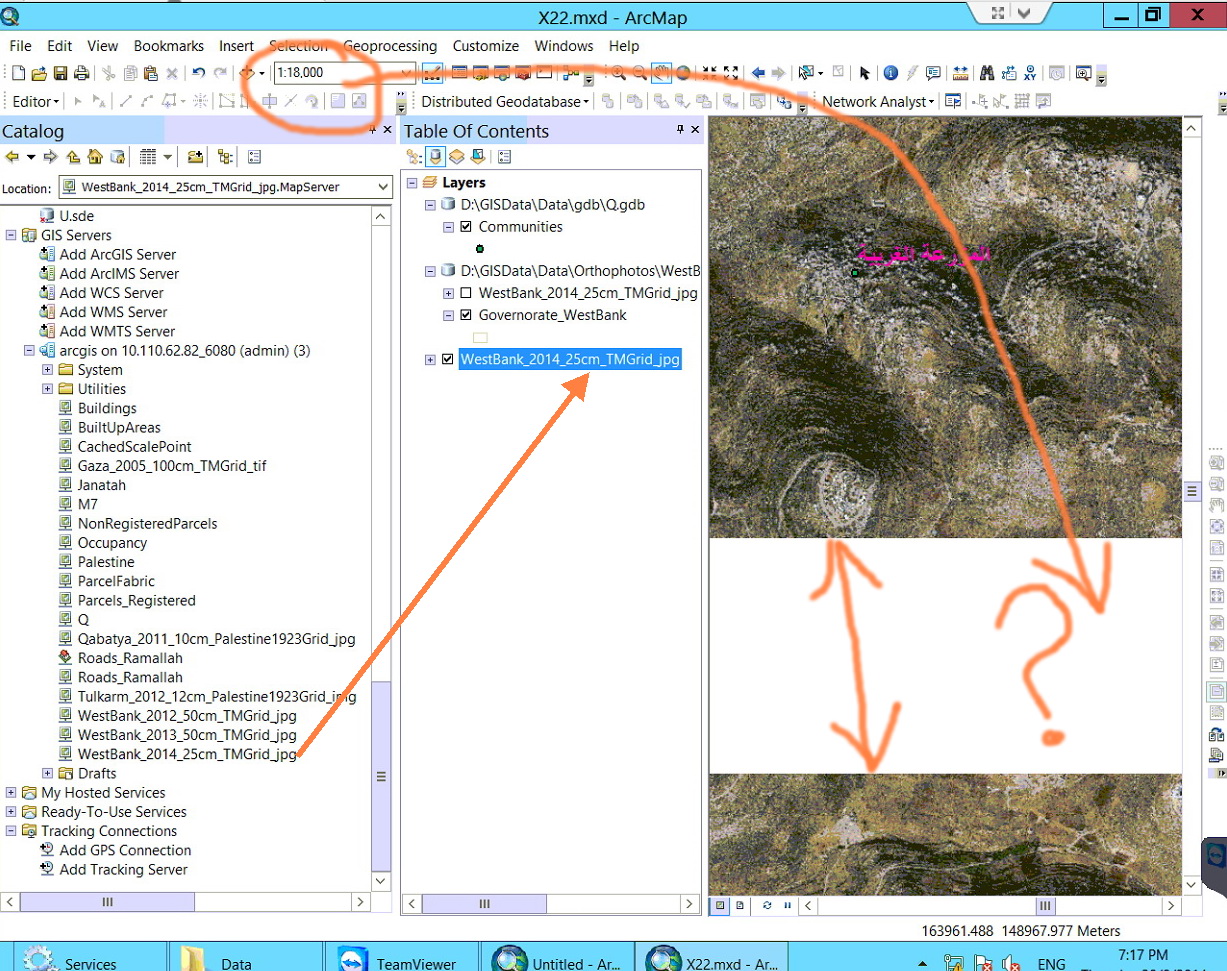Open the Catalog Location dropdown
The height and width of the screenshot is (971, 1227).
pyautogui.click(x=384, y=187)
